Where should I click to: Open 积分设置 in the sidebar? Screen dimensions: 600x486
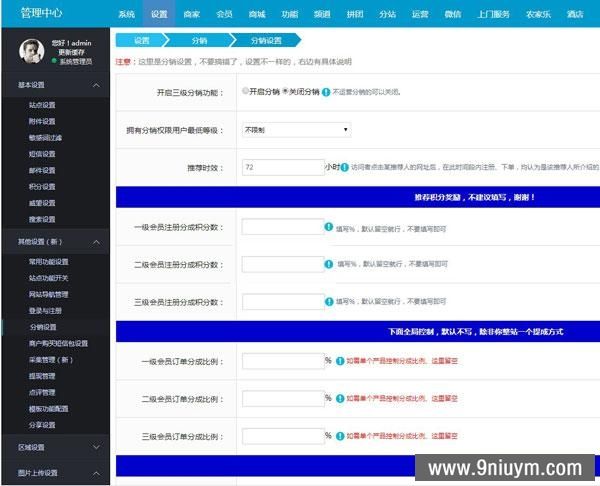42,187
